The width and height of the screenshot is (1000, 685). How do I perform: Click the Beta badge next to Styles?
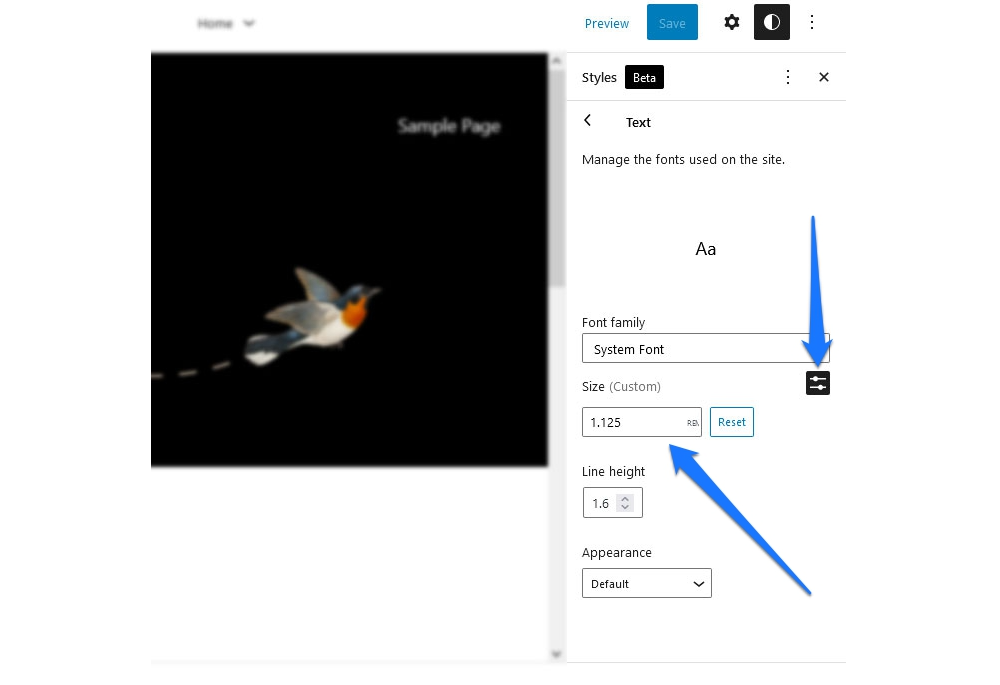click(x=644, y=77)
